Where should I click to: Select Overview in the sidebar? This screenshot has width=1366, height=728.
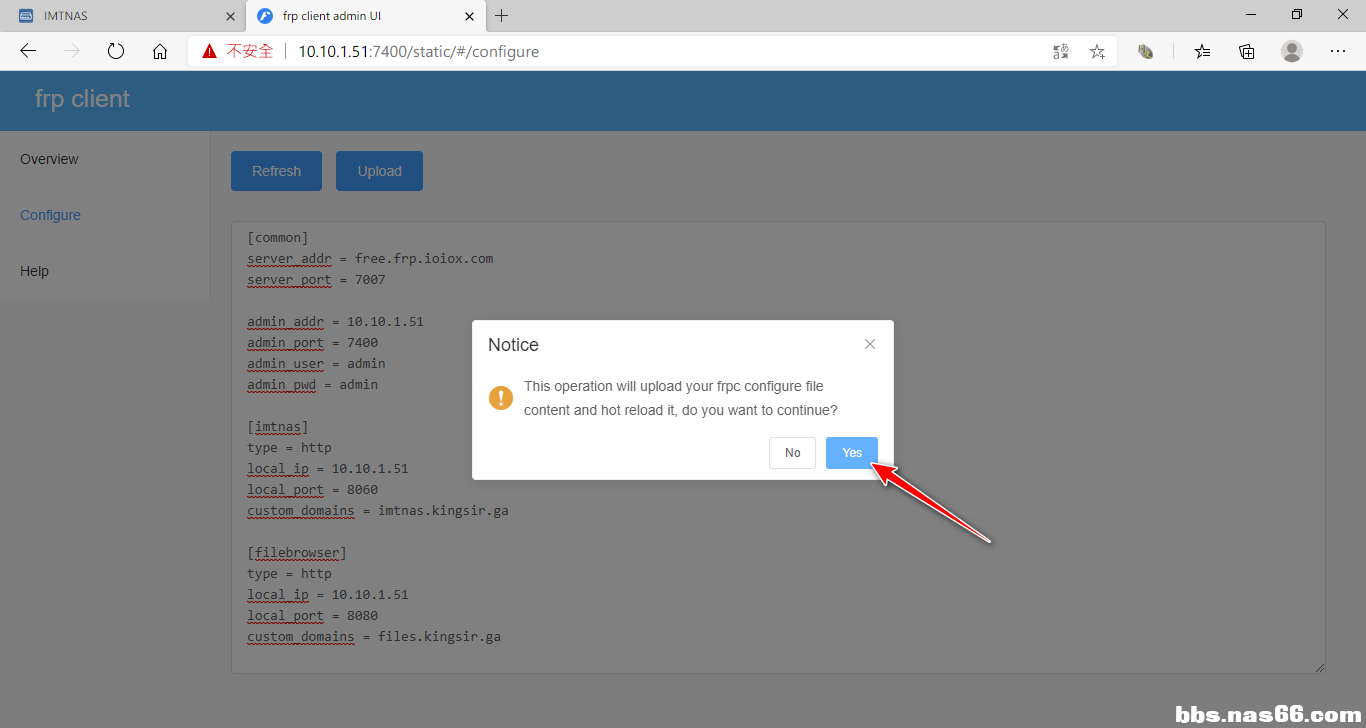[49, 159]
